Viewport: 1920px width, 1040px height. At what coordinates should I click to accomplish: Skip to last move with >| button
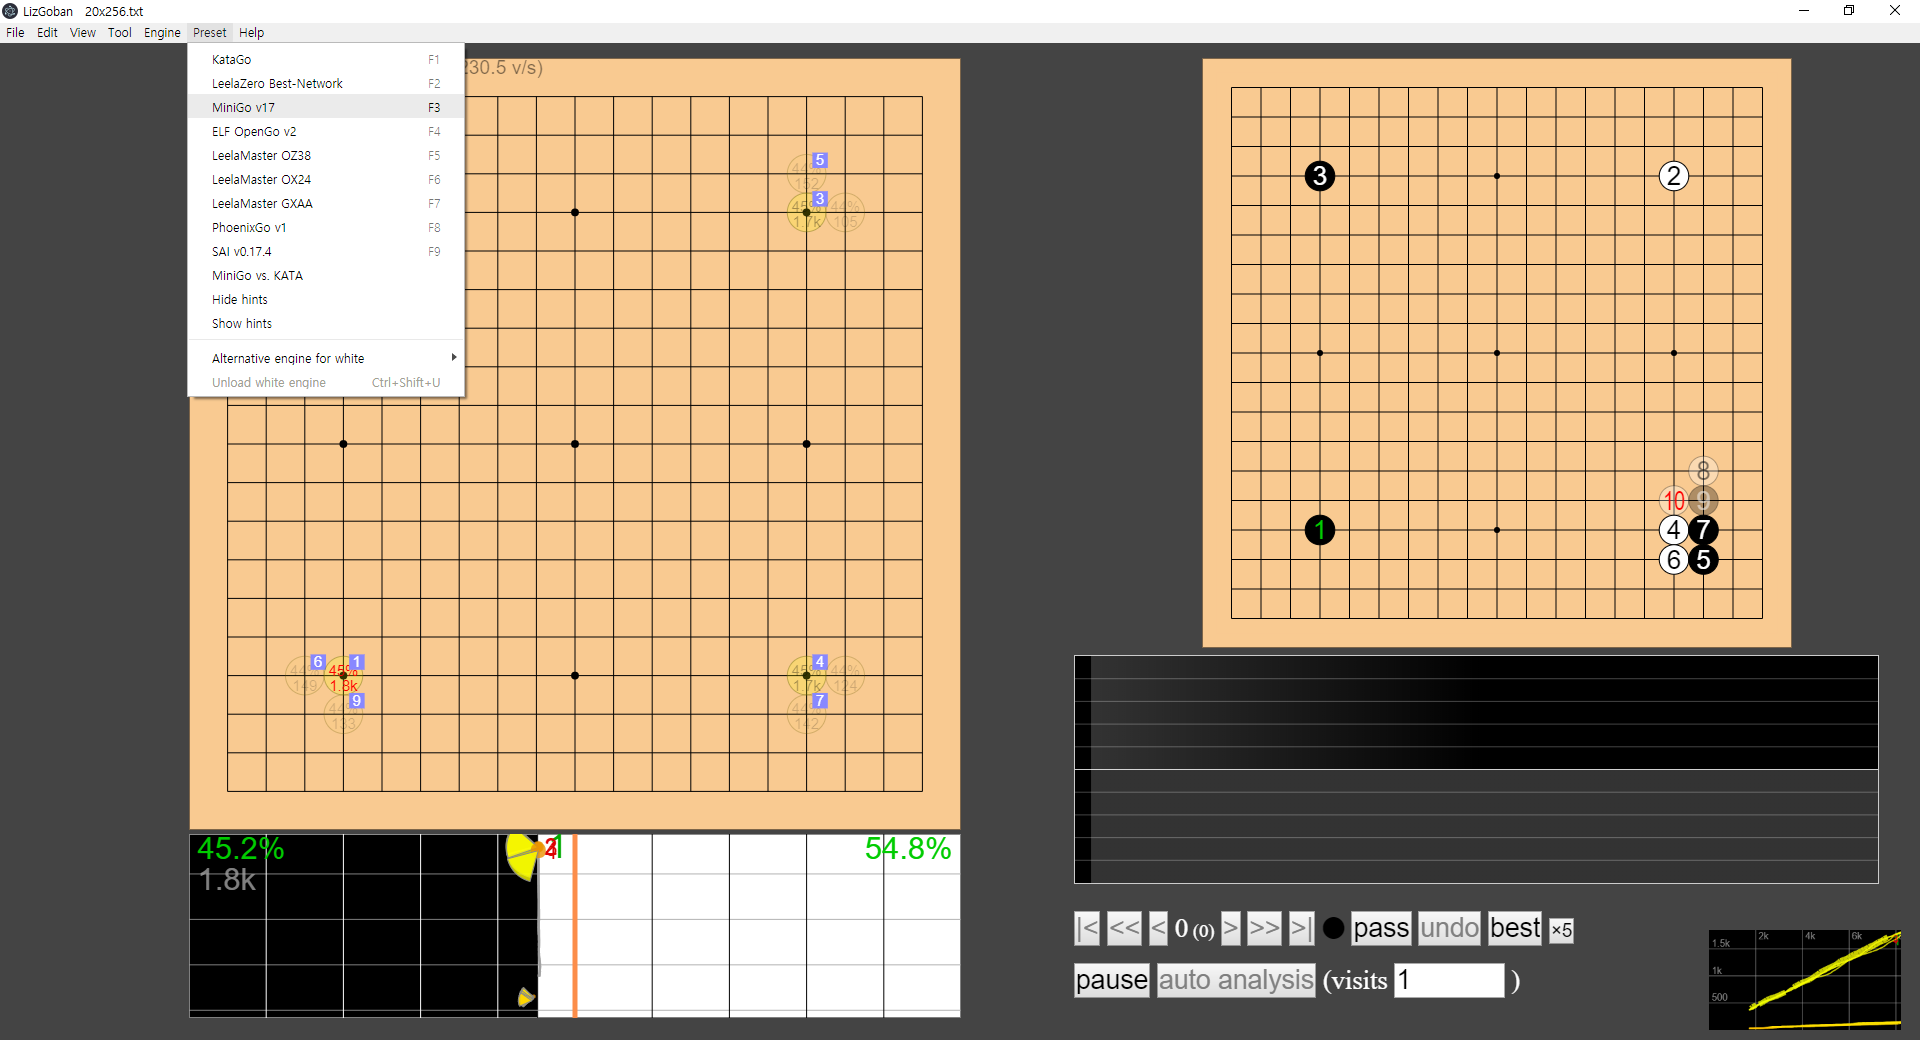tap(1300, 929)
